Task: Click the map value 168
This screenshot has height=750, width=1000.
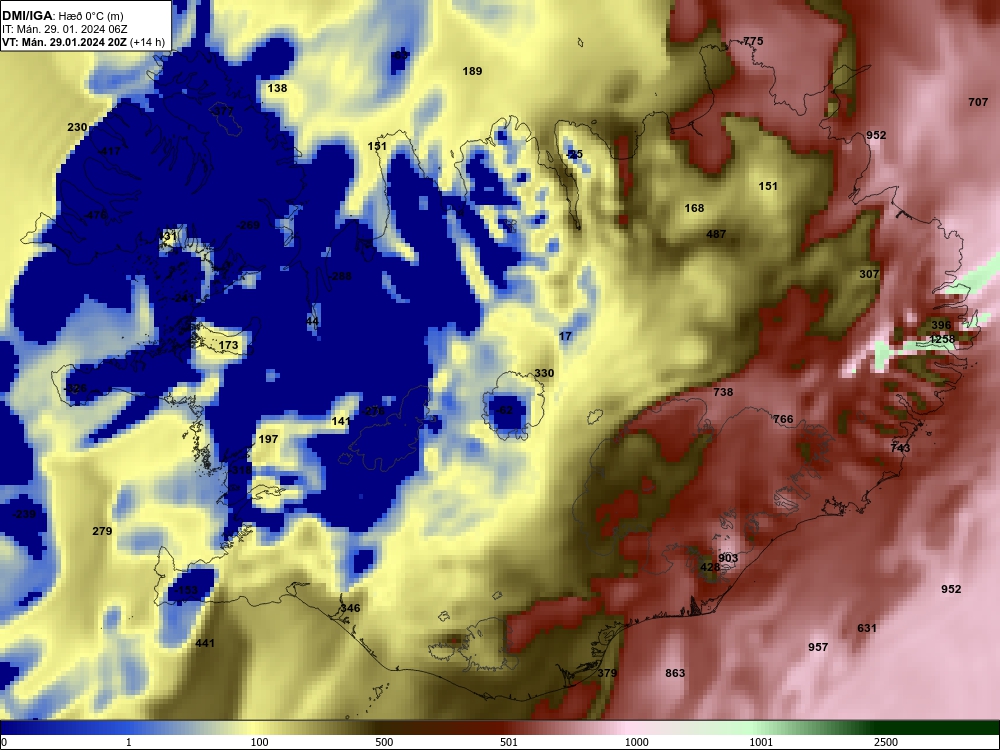Action: coord(694,208)
